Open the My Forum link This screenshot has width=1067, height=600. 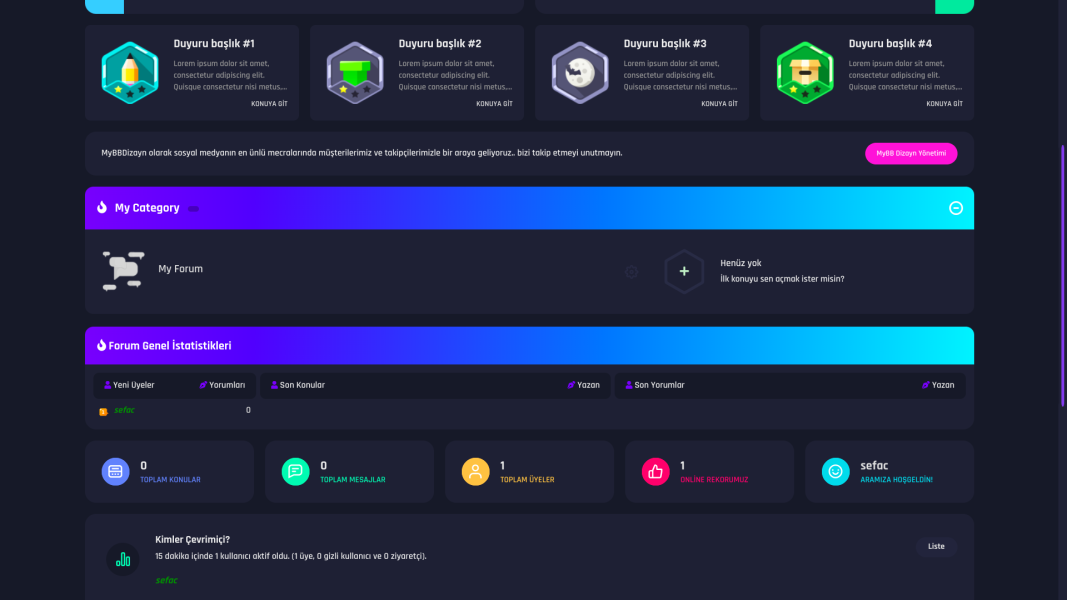(180, 269)
